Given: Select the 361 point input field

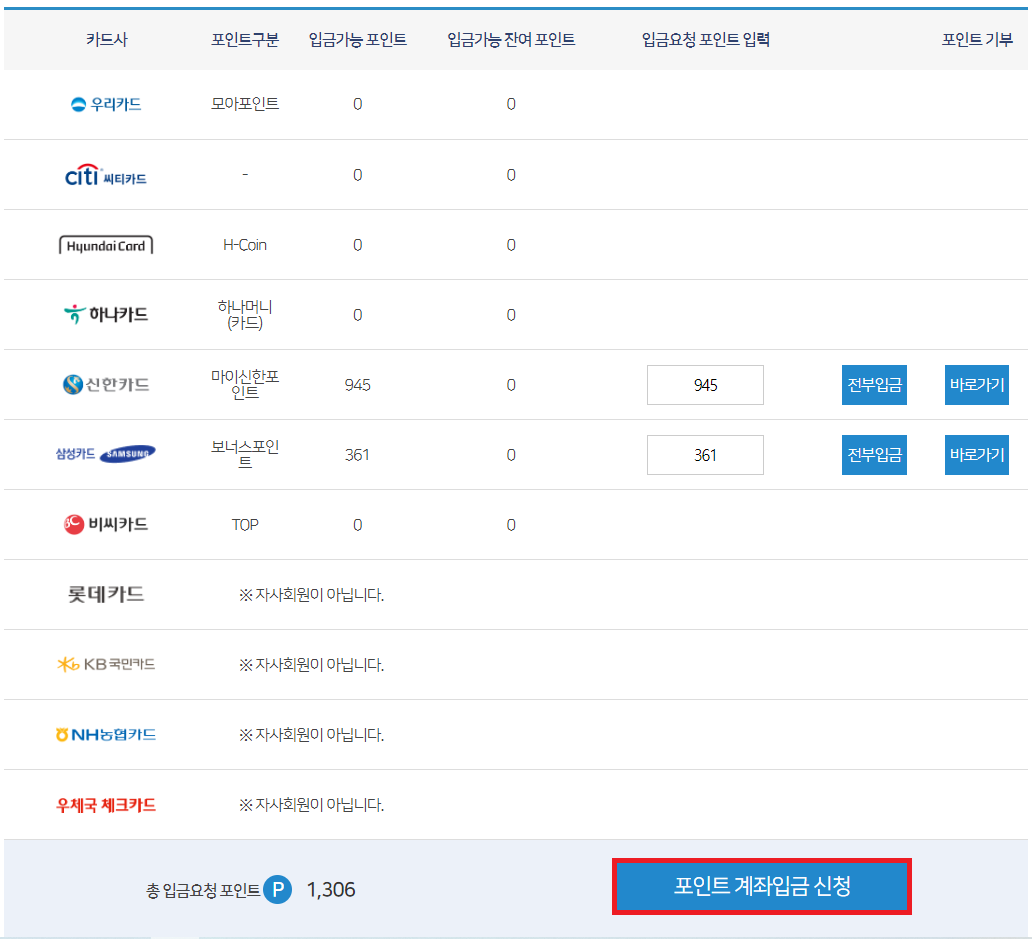Looking at the screenshot, I should point(705,454).
